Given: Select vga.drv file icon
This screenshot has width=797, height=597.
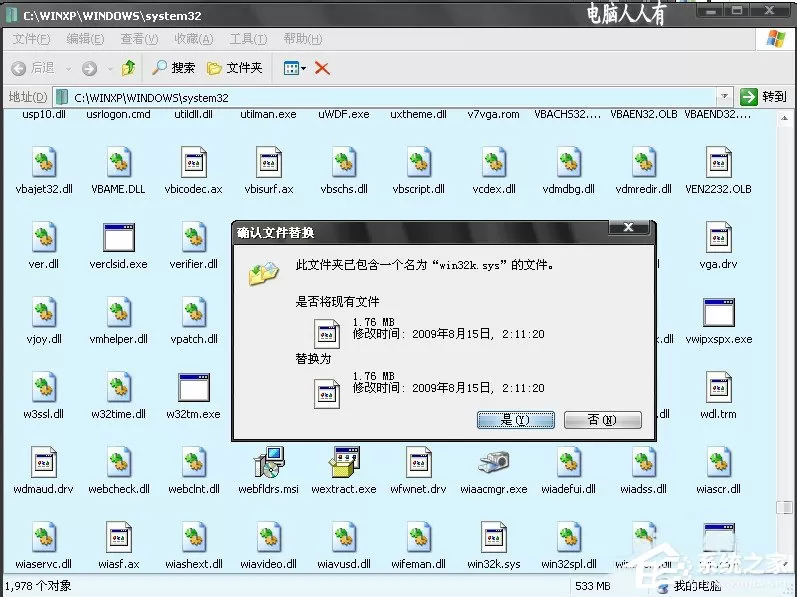Looking at the screenshot, I should [719, 237].
